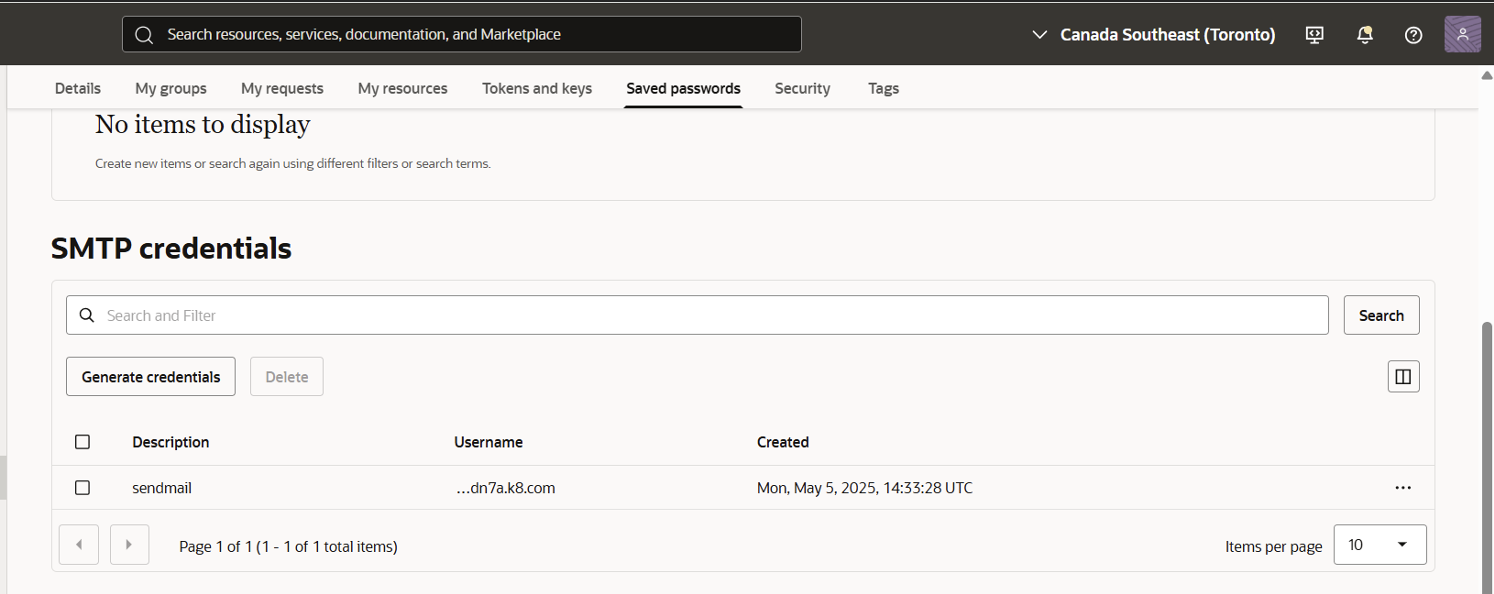Click the Generate credentials button
Viewport: 1494px width, 594px height.
[150, 376]
